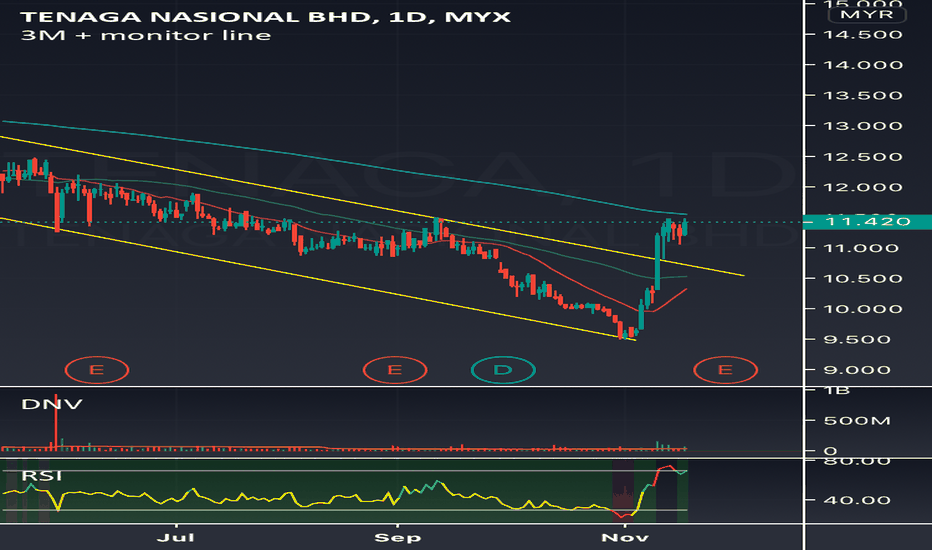Click the 9.500 price axis label
The image size is (932, 550).
(x=857, y=340)
